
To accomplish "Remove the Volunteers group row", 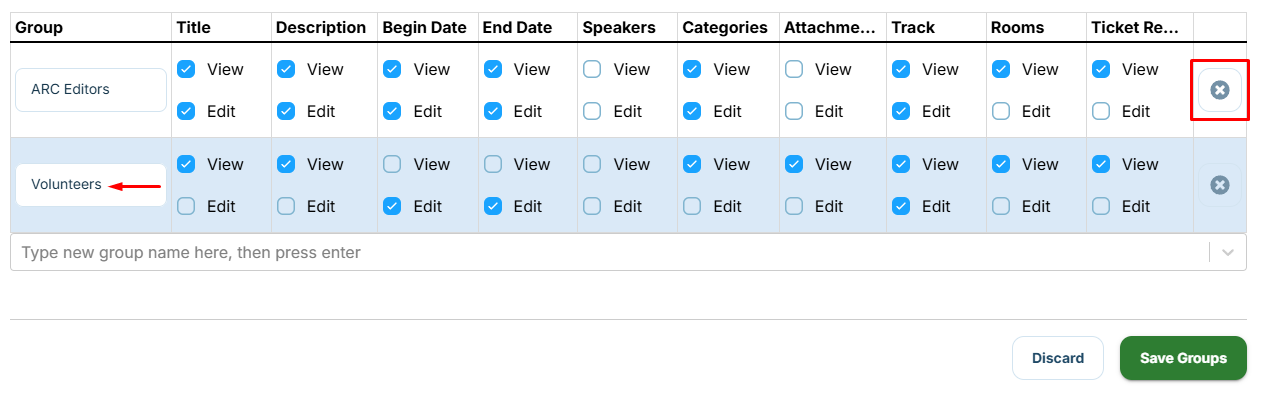I will (1220, 185).
